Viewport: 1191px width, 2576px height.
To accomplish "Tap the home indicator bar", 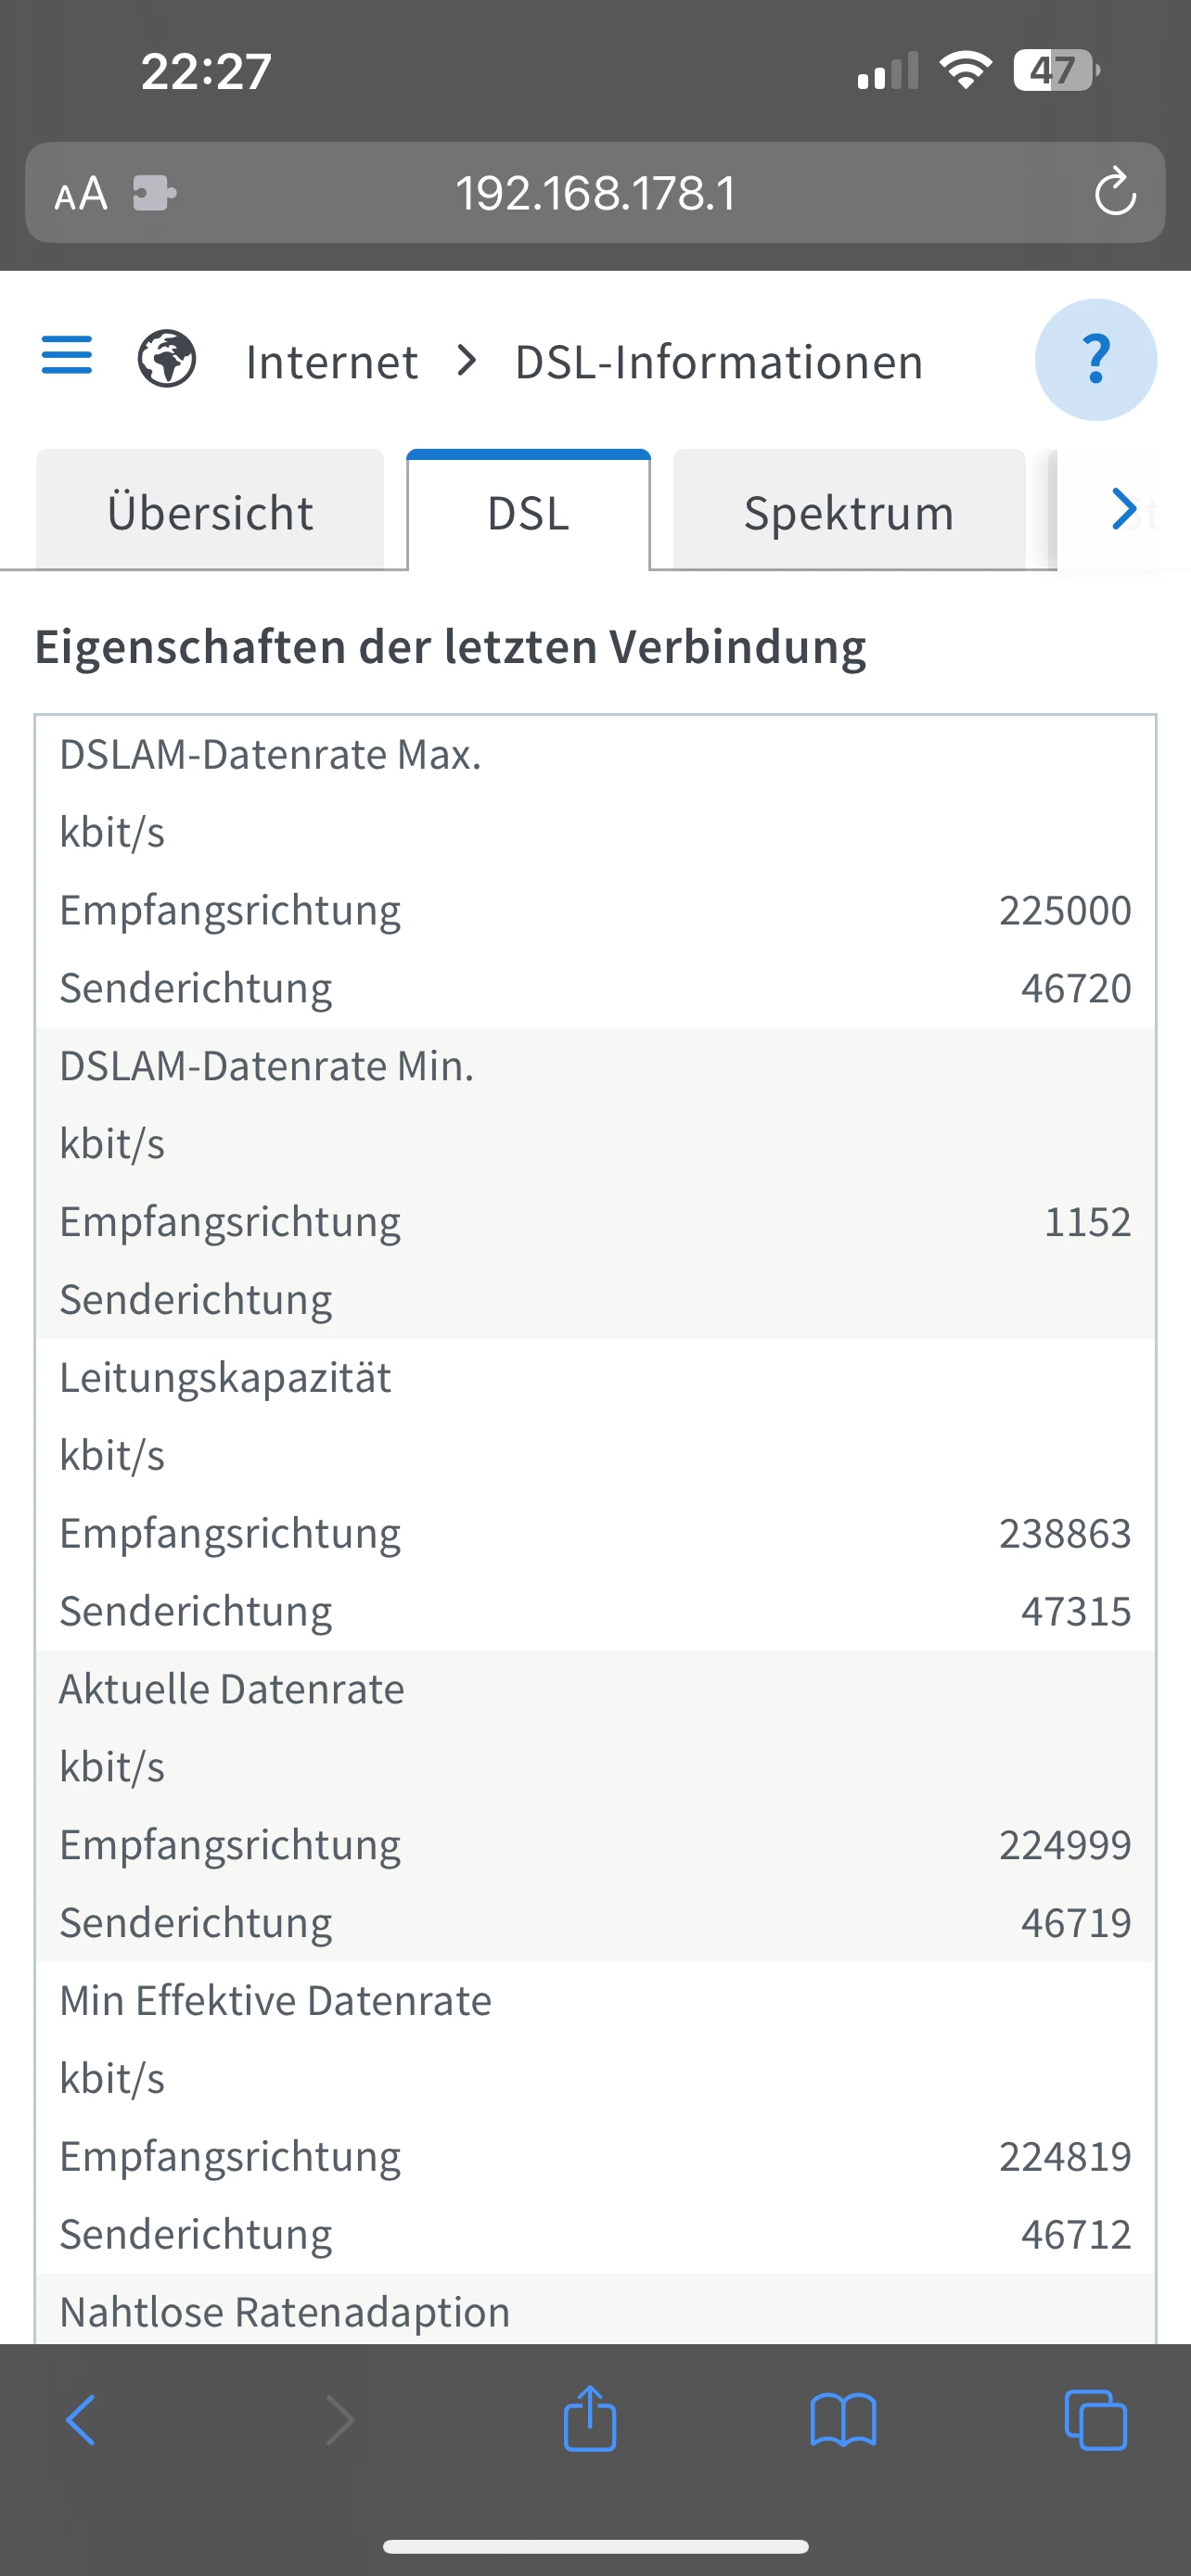I will click(x=595, y=2545).
